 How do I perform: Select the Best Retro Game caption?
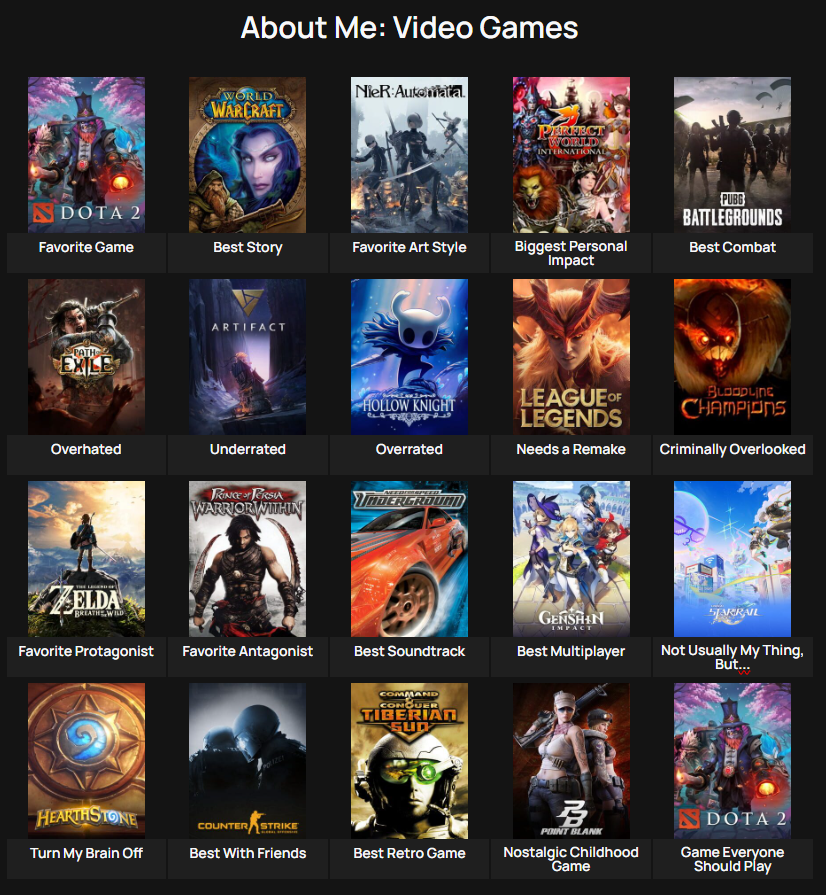click(409, 853)
